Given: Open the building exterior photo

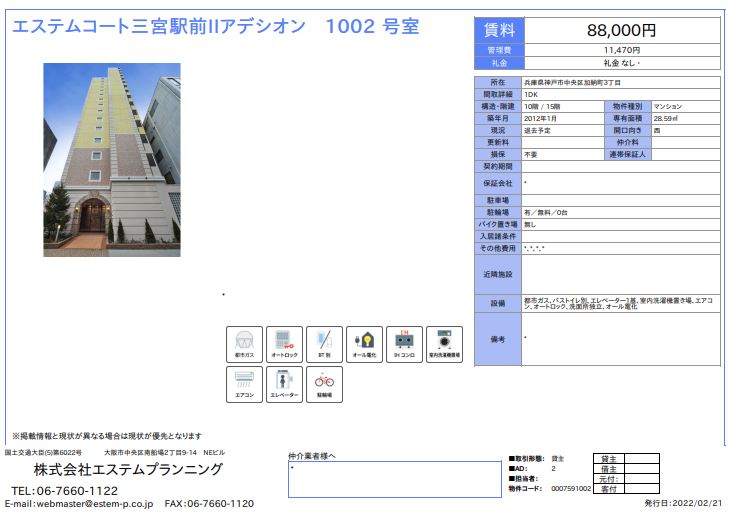Looking at the screenshot, I should click(112, 160).
